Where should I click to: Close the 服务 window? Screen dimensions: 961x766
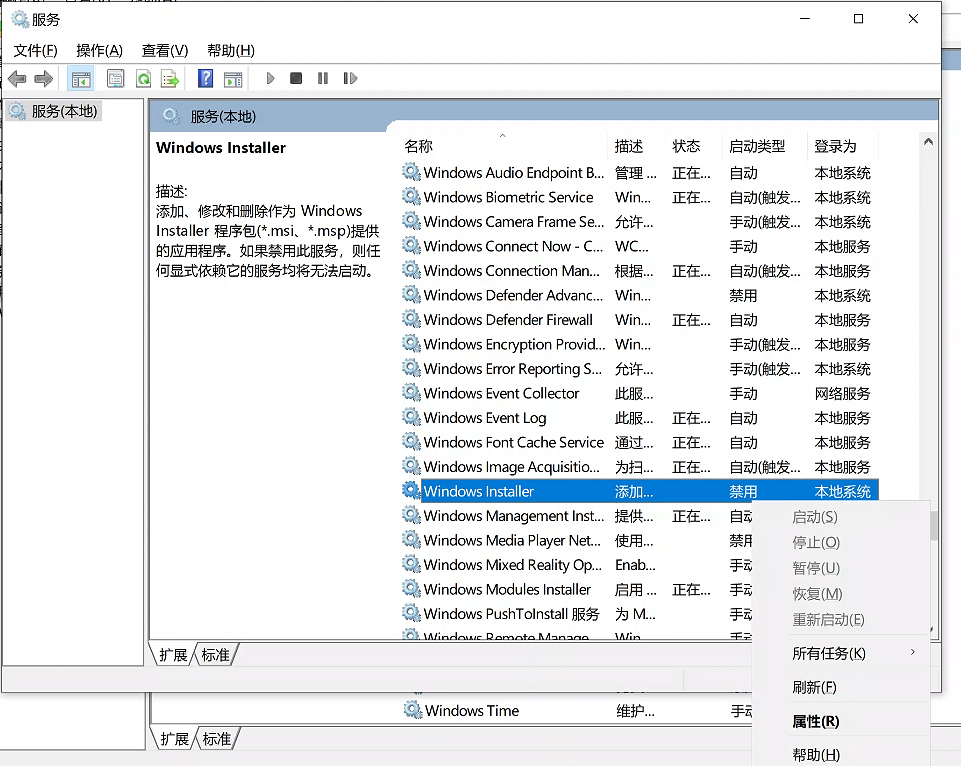click(x=913, y=19)
